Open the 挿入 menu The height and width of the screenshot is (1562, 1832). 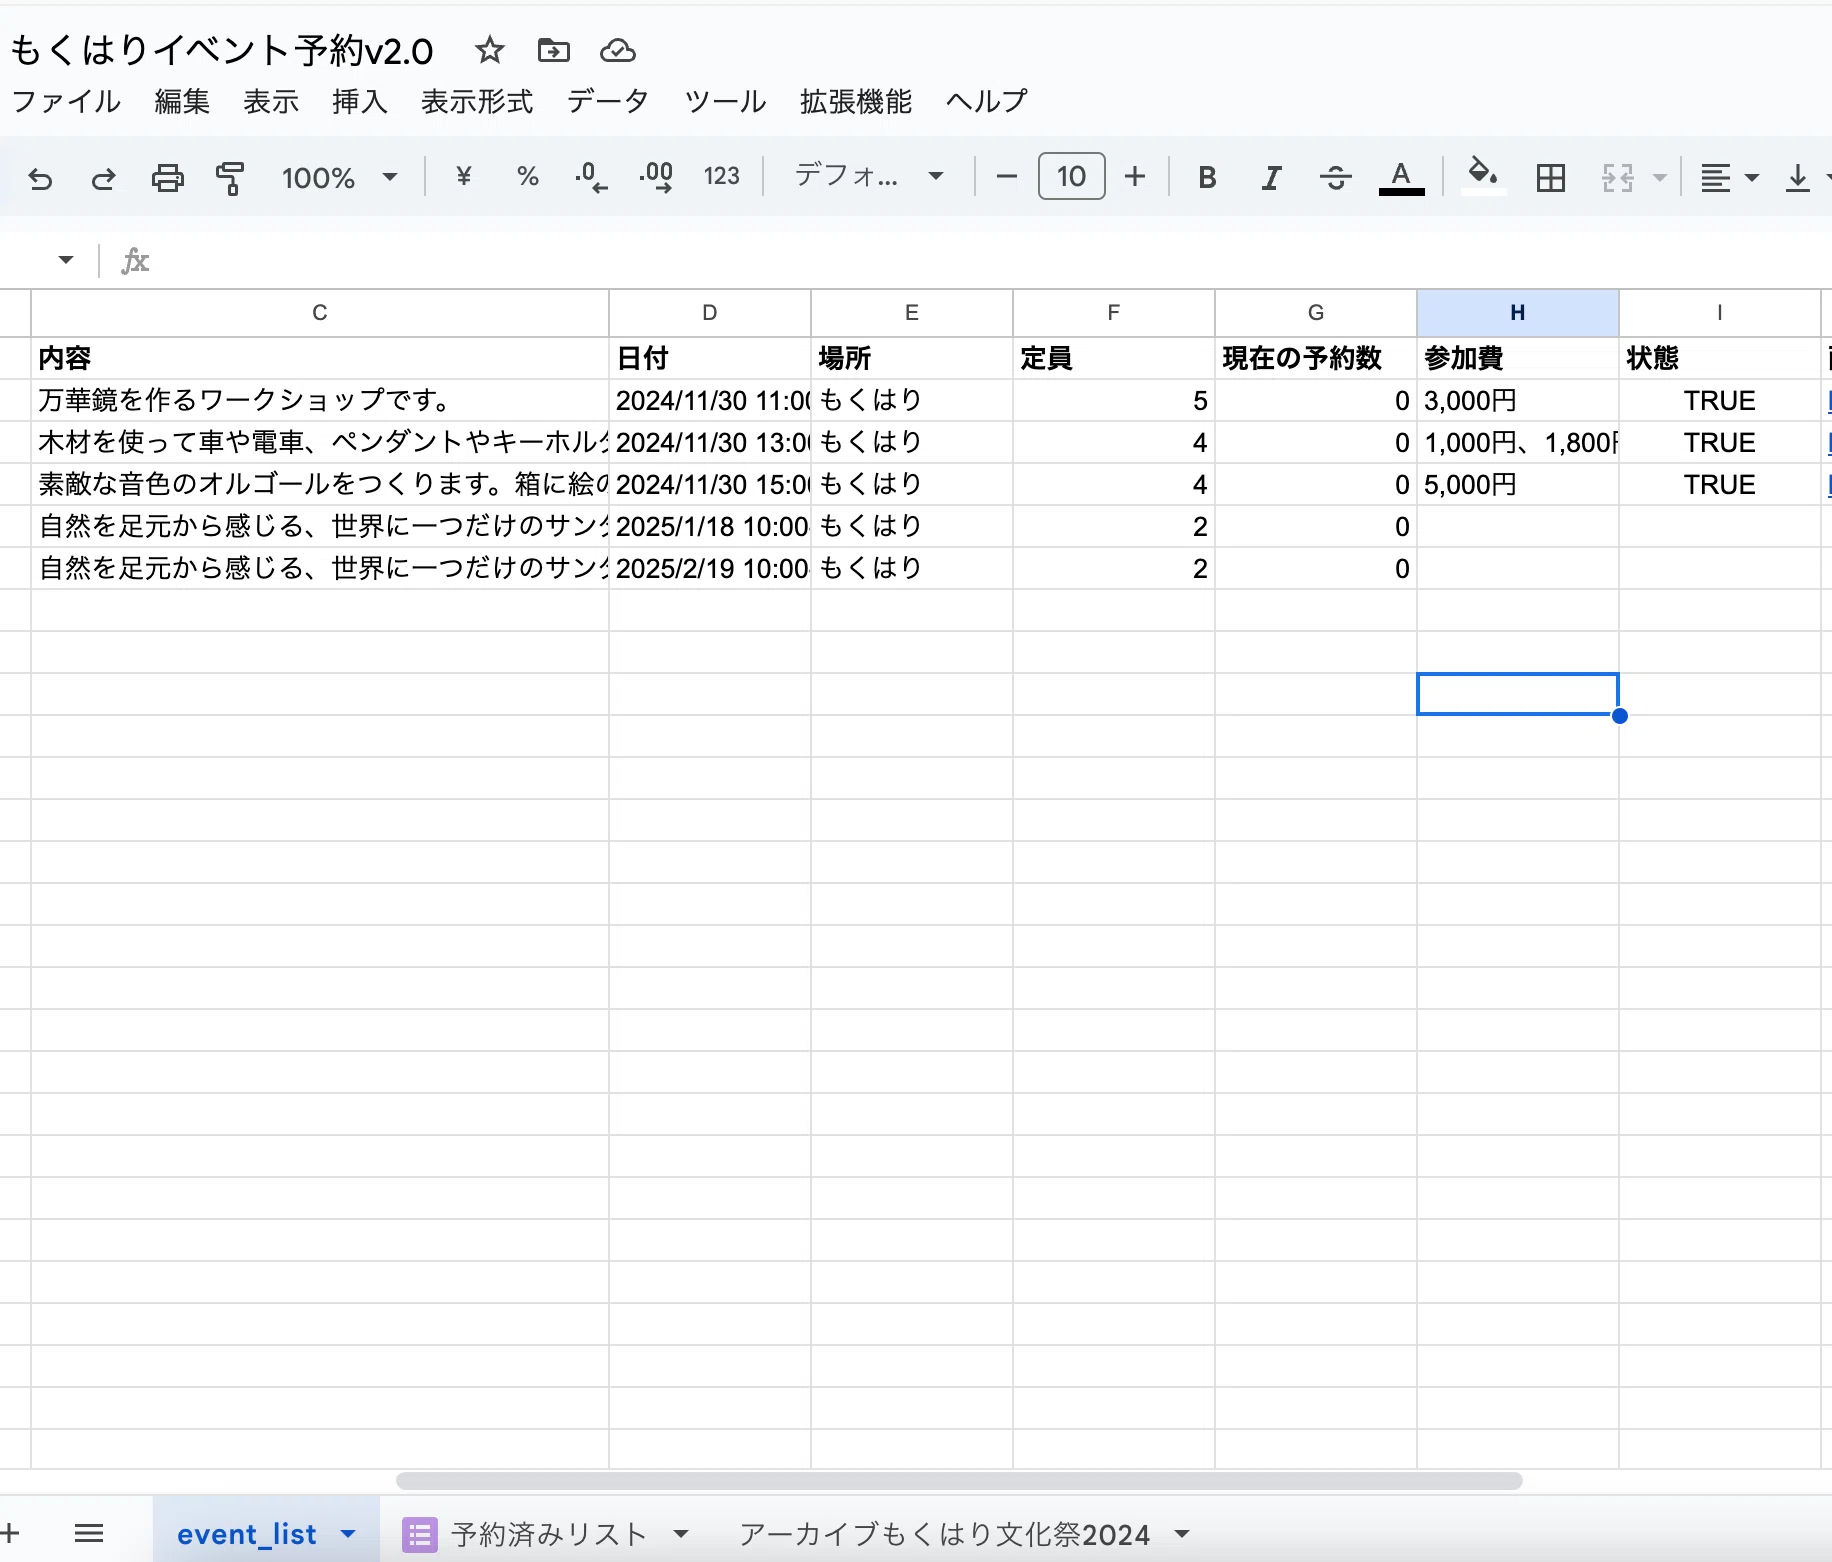point(360,101)
